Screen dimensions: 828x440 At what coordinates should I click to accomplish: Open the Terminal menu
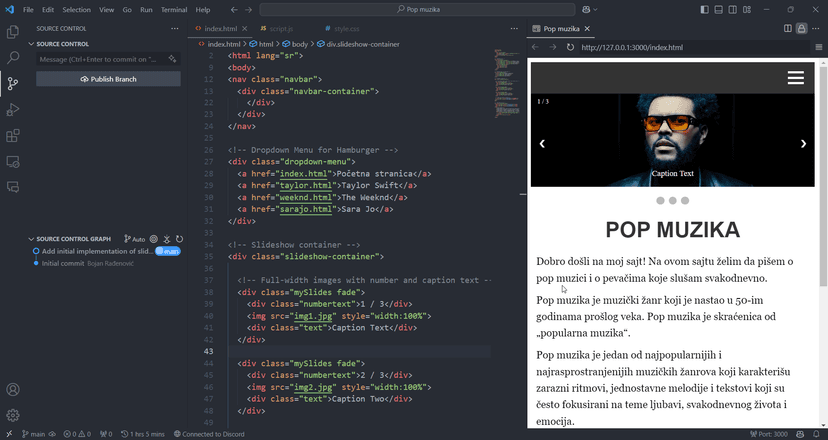[174, 9]
